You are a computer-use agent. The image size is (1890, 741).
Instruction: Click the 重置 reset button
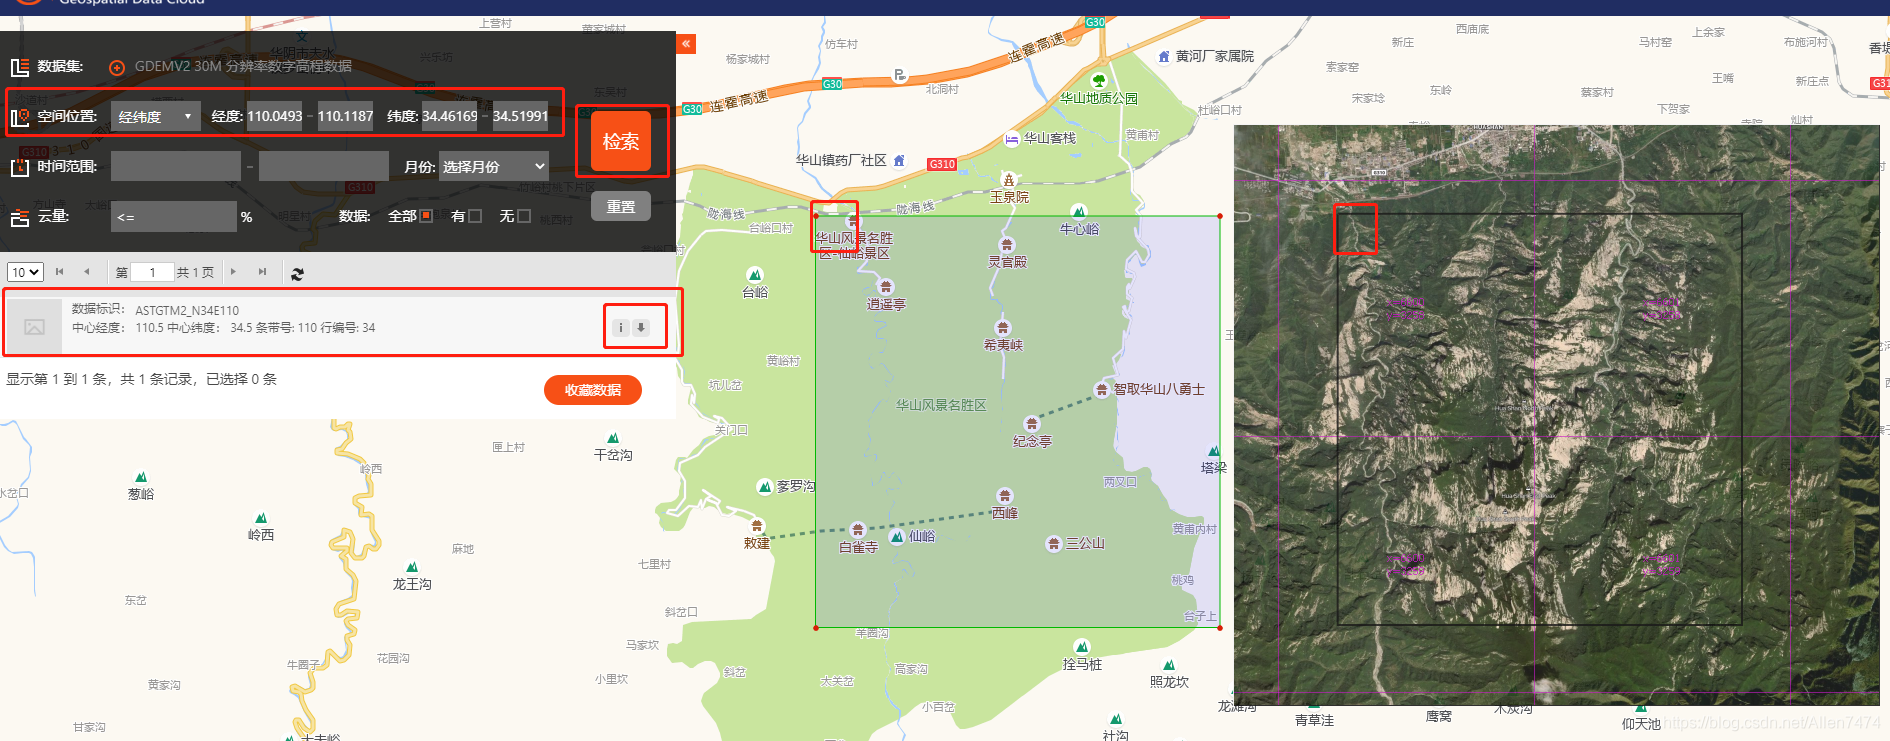tap(621, 207)
